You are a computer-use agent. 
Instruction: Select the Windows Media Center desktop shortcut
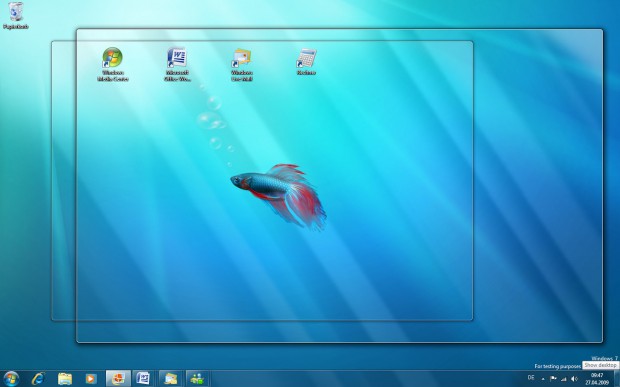coord(113,64)
